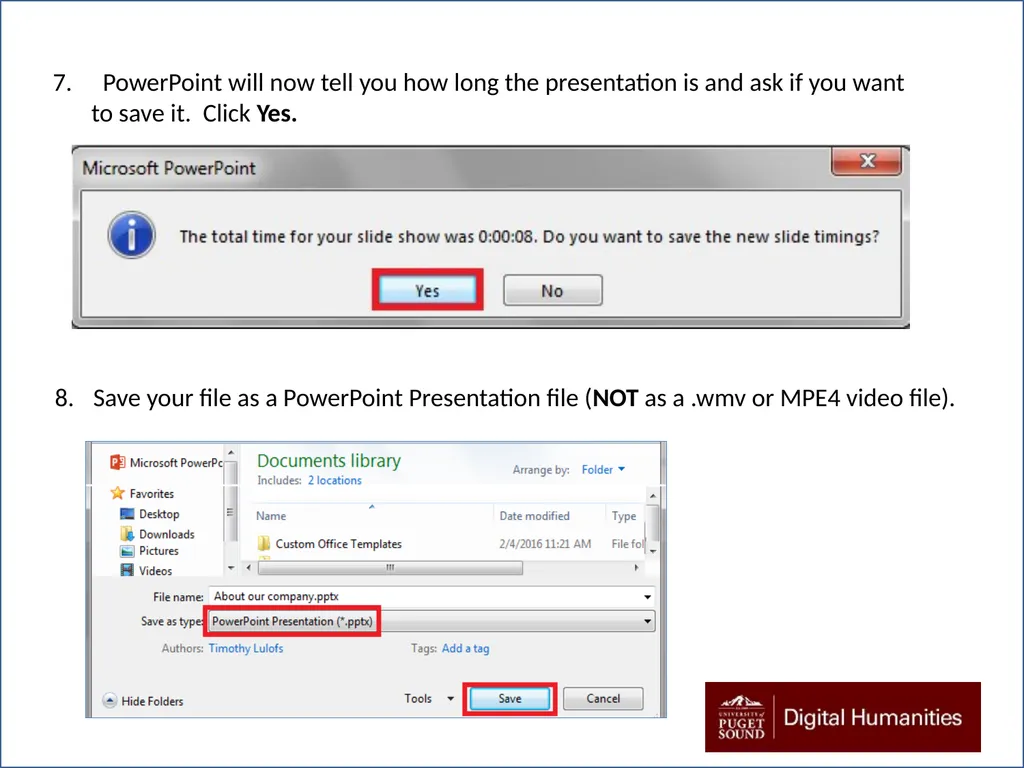Click the navigation pane scroll down arrow

tap(231, 568)
